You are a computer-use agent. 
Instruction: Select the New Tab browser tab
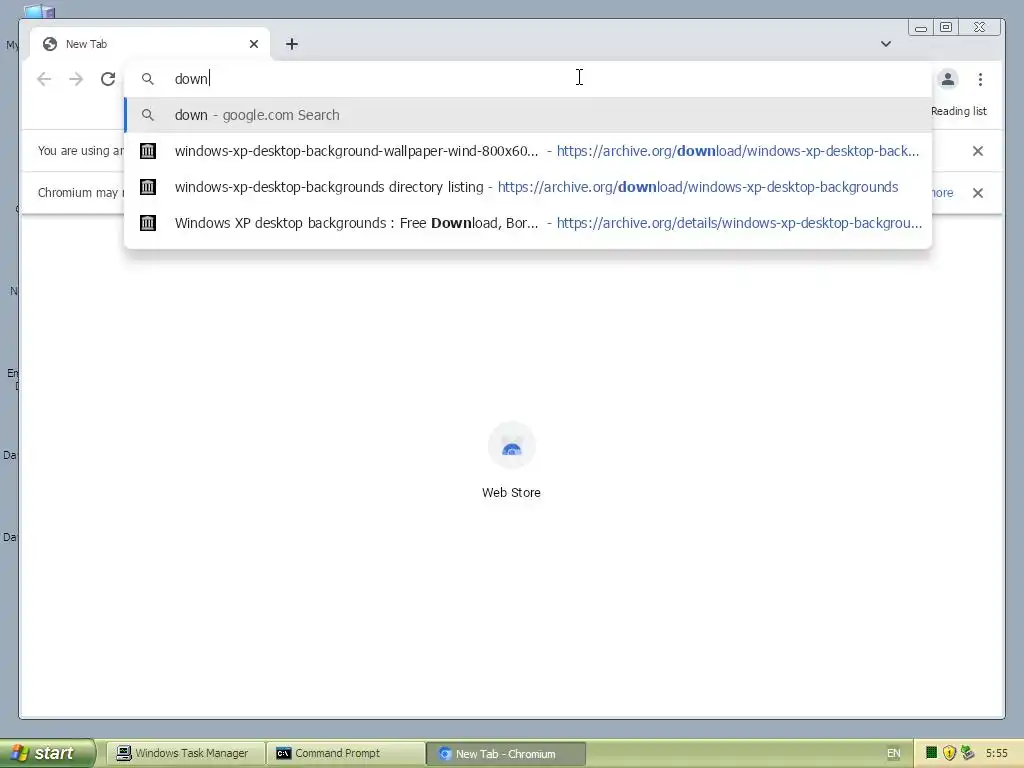coord(150,44)
